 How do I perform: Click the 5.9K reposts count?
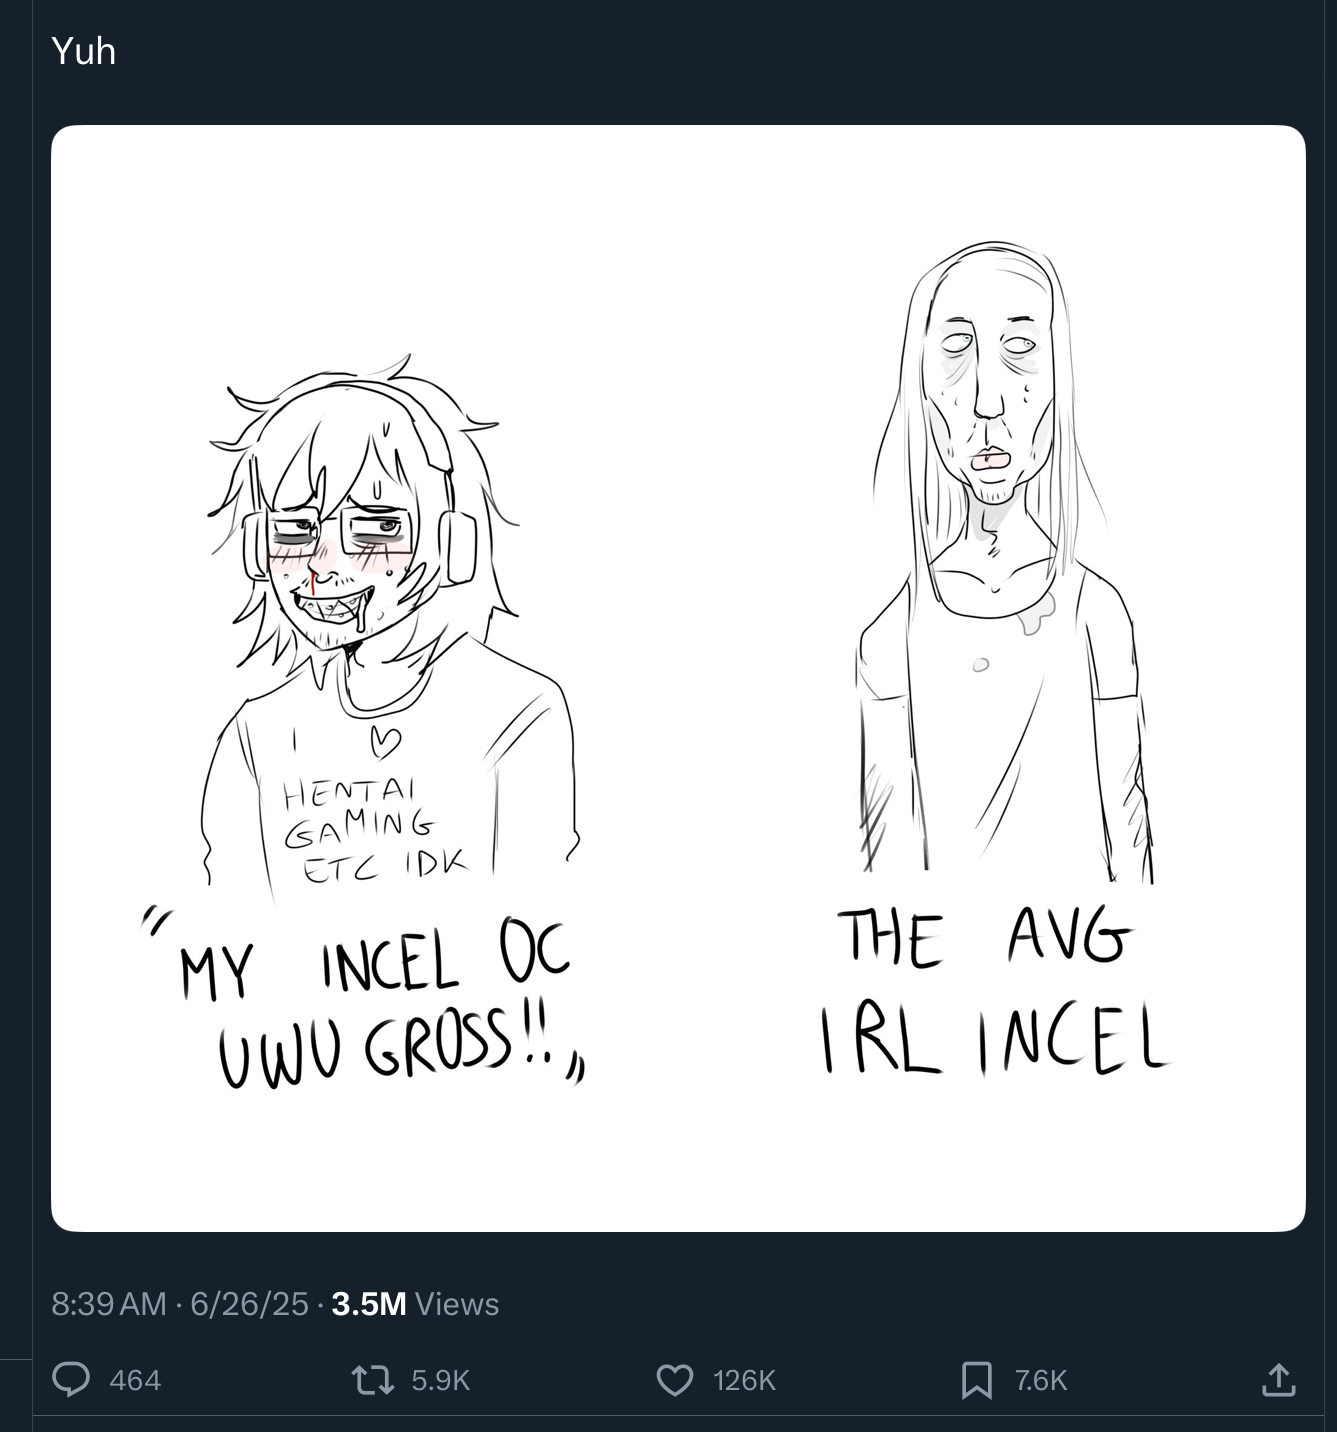point(440,1380)
